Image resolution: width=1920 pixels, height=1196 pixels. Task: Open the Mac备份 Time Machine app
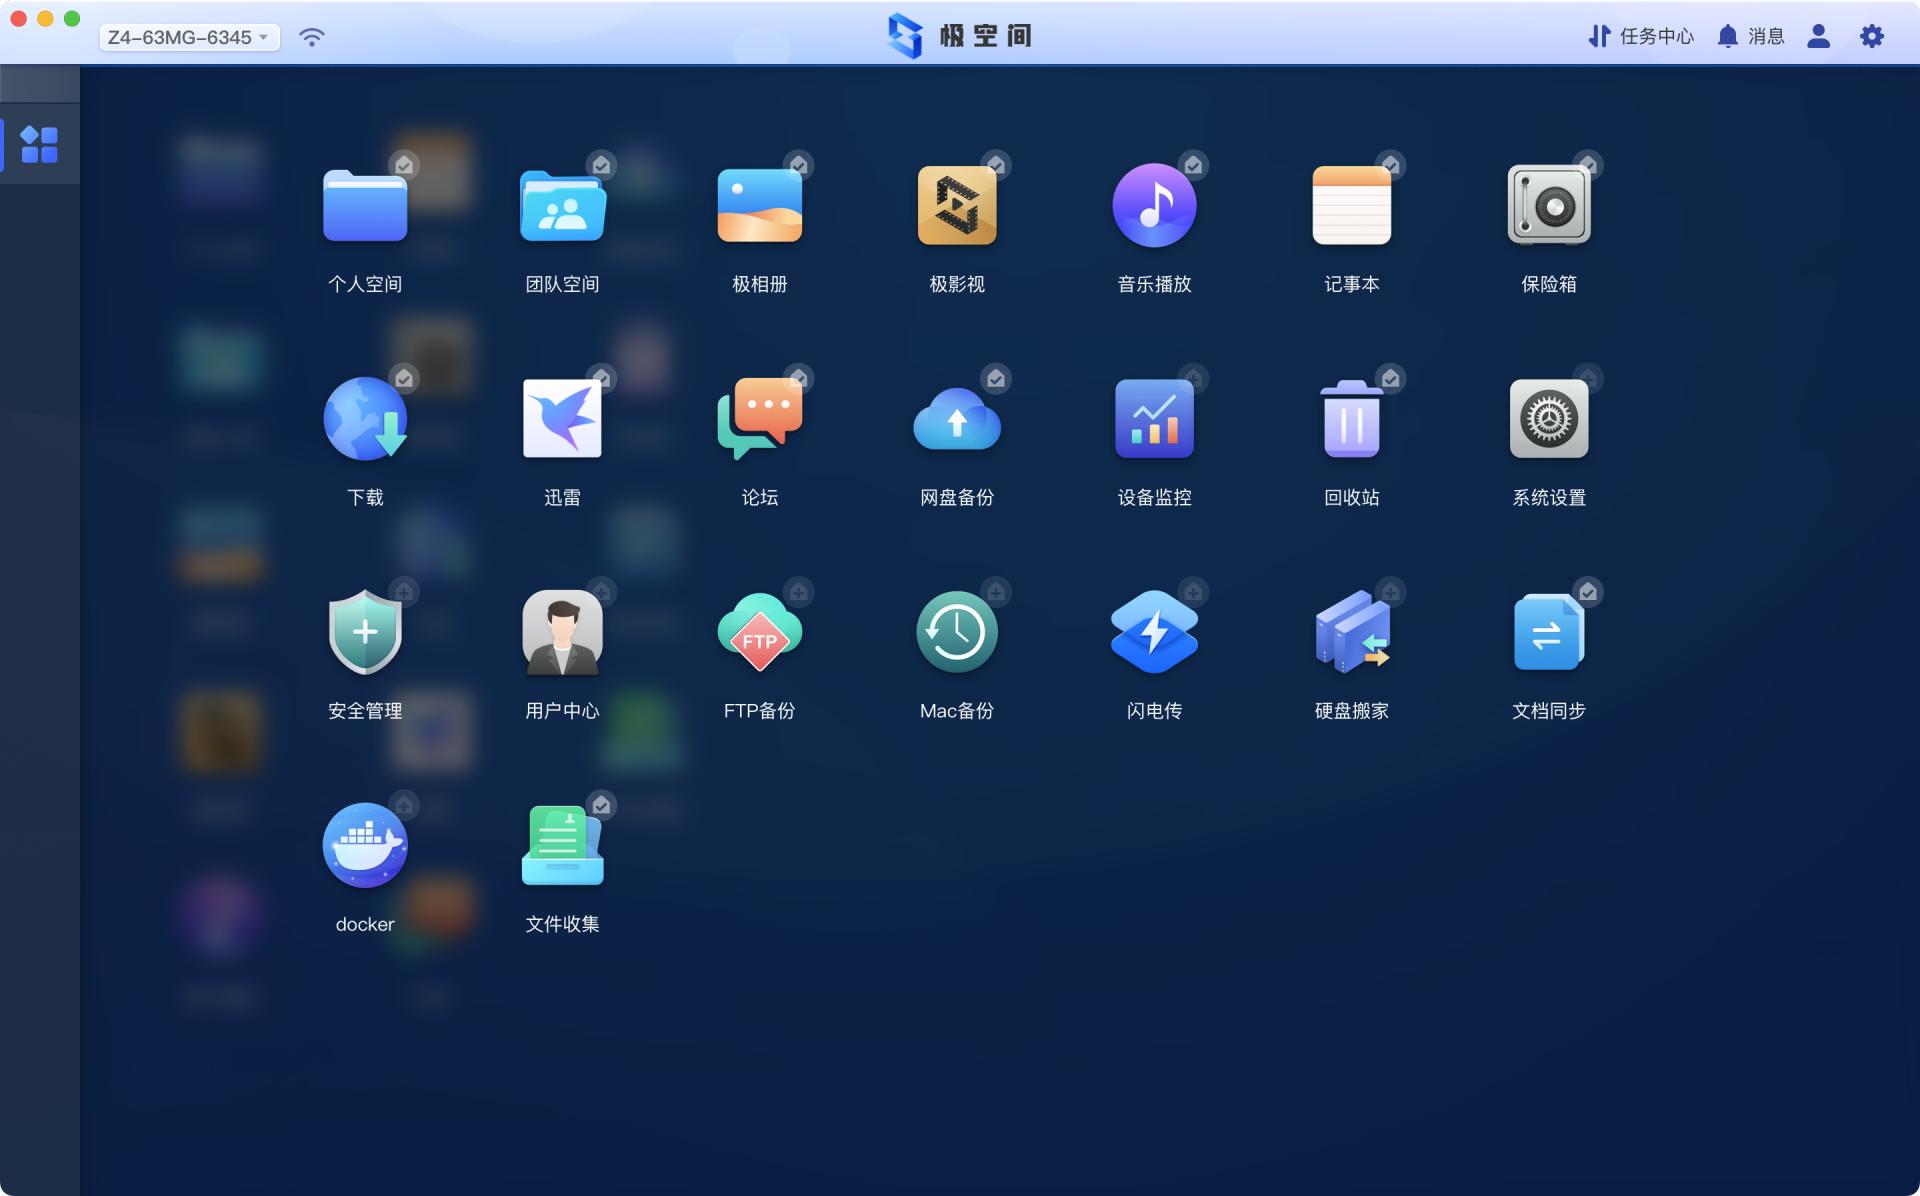(956, 633)
